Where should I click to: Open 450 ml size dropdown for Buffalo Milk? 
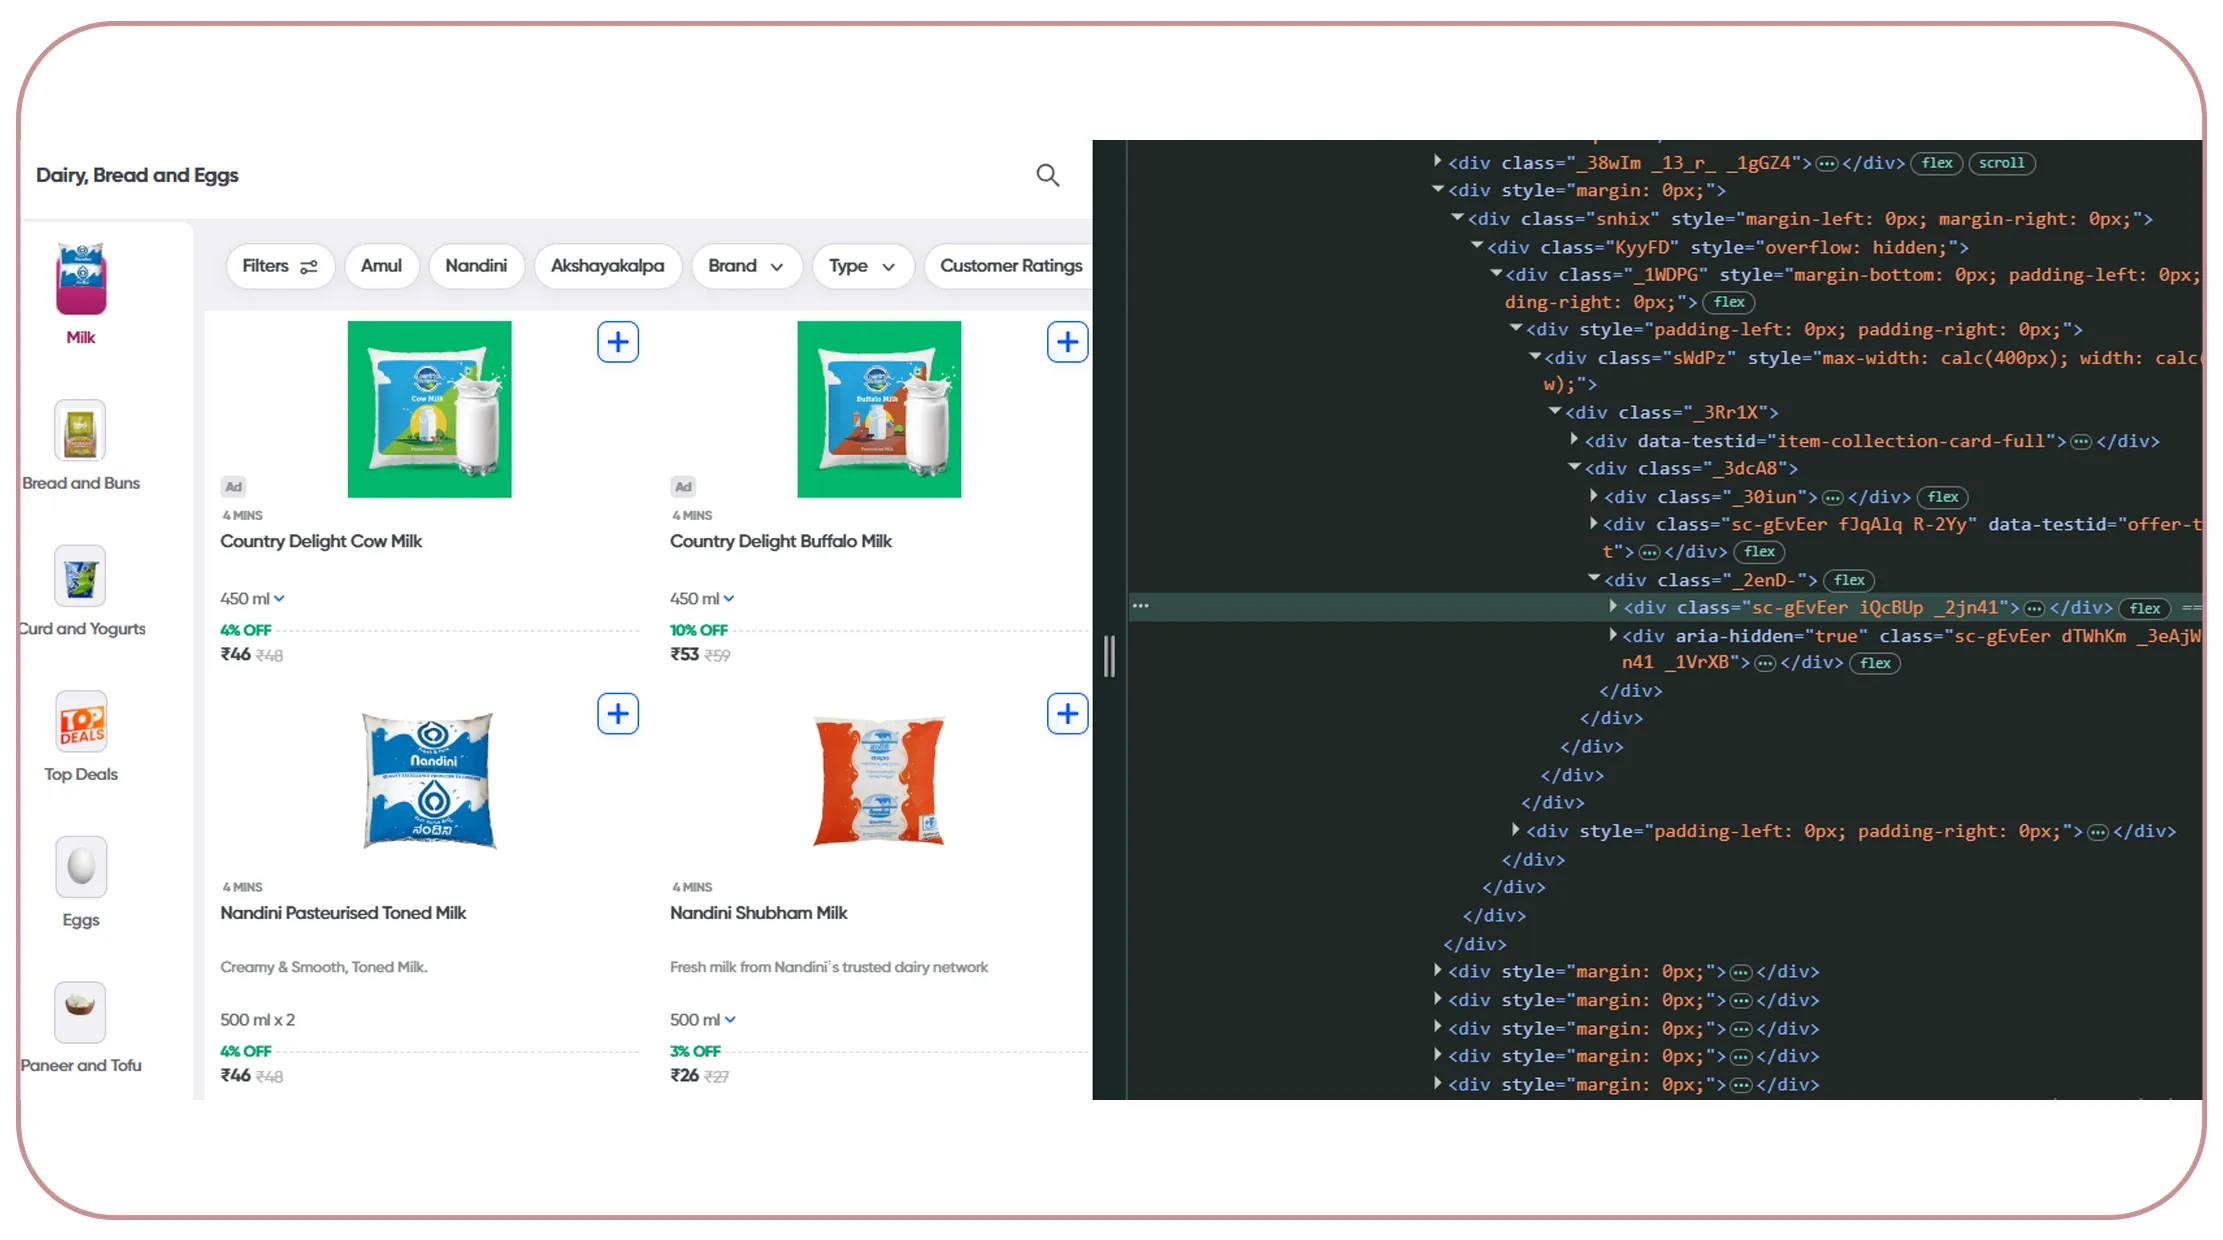click(703, 599)
